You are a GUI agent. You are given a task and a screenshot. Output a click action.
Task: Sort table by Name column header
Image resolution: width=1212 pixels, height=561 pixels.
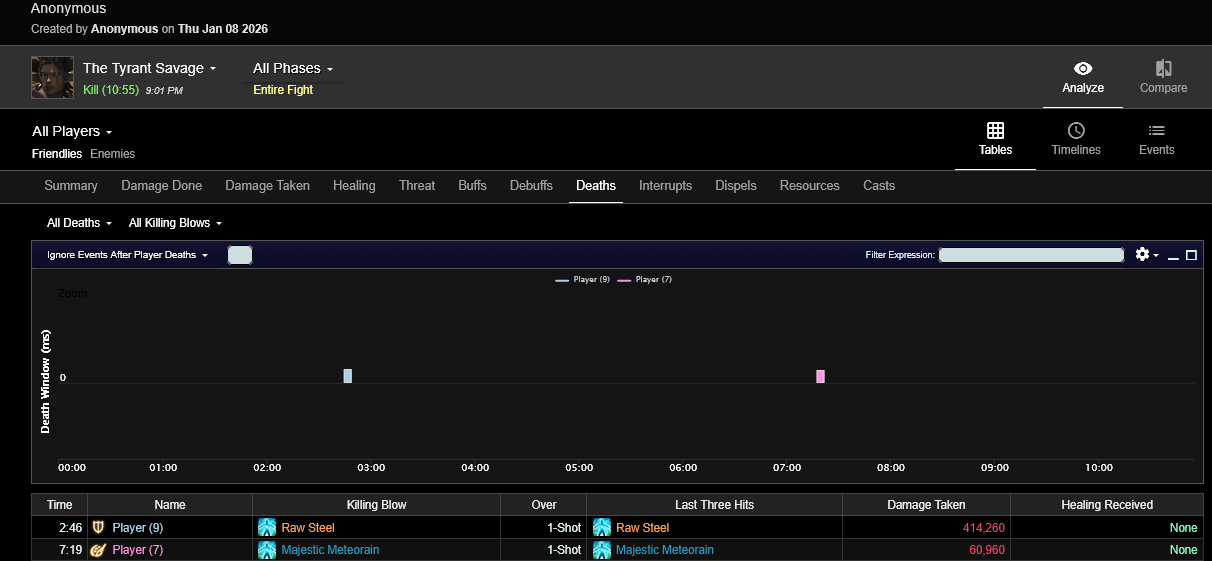170,505
